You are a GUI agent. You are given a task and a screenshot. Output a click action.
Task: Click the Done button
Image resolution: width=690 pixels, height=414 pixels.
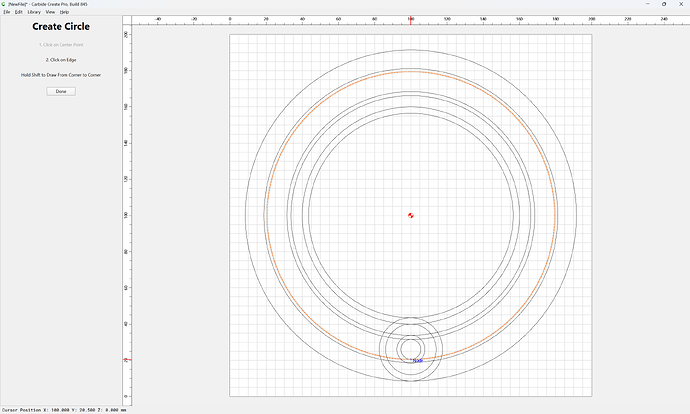[x=61, y=92]
